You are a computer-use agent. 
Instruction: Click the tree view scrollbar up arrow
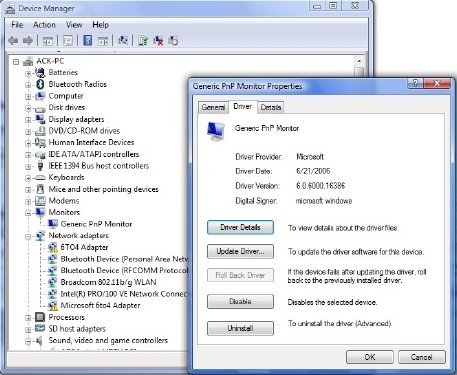pos(359,61)
